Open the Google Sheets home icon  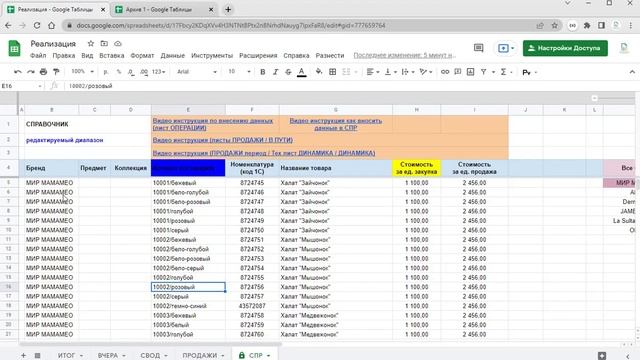point(14,48)
